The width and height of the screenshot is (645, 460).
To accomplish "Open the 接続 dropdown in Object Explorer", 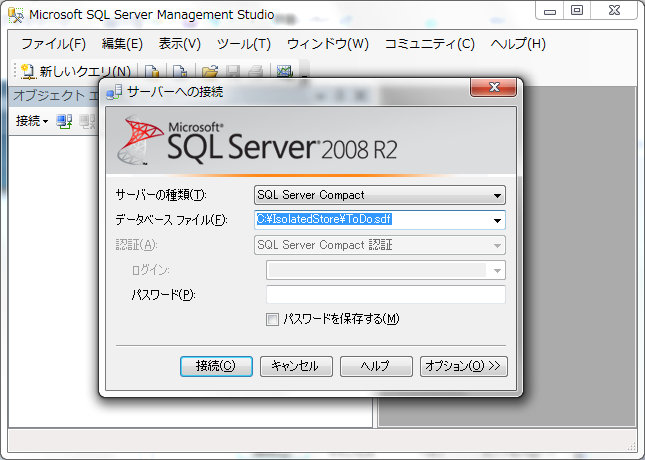I will (x=32, y=121).
